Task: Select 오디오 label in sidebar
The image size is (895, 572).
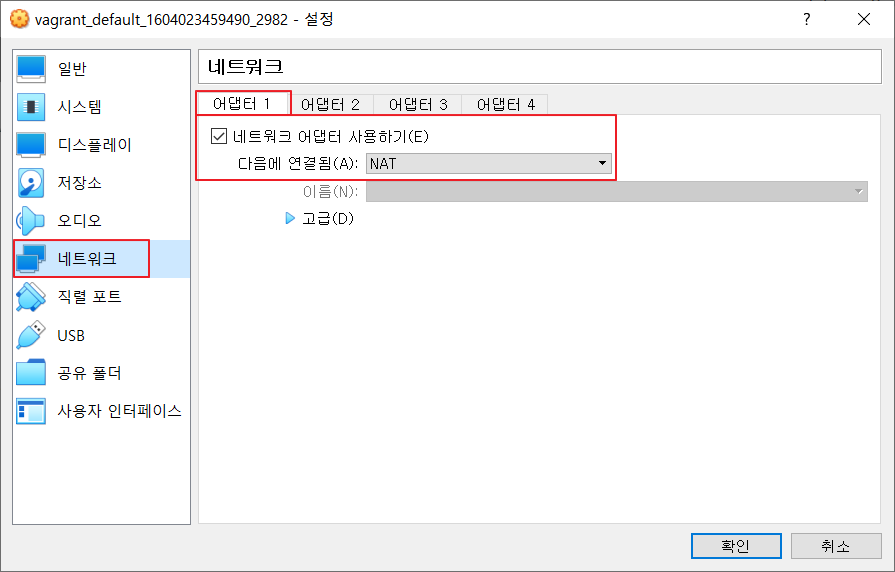Action: click(x=79, y=221)
